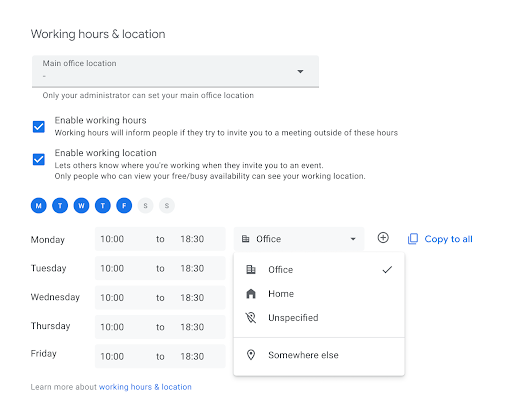Edit Wednesday end time 18:30
Image resolution: width=512 pixels, height=396 pixels.
[192, 298]
